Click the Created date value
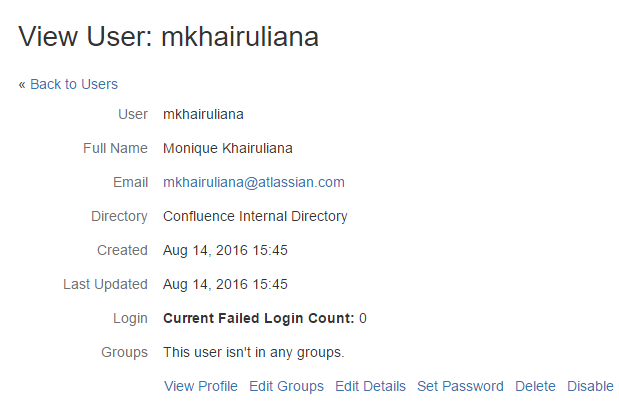This screenshot has width=619, height=414. click(x=225, y=250)
